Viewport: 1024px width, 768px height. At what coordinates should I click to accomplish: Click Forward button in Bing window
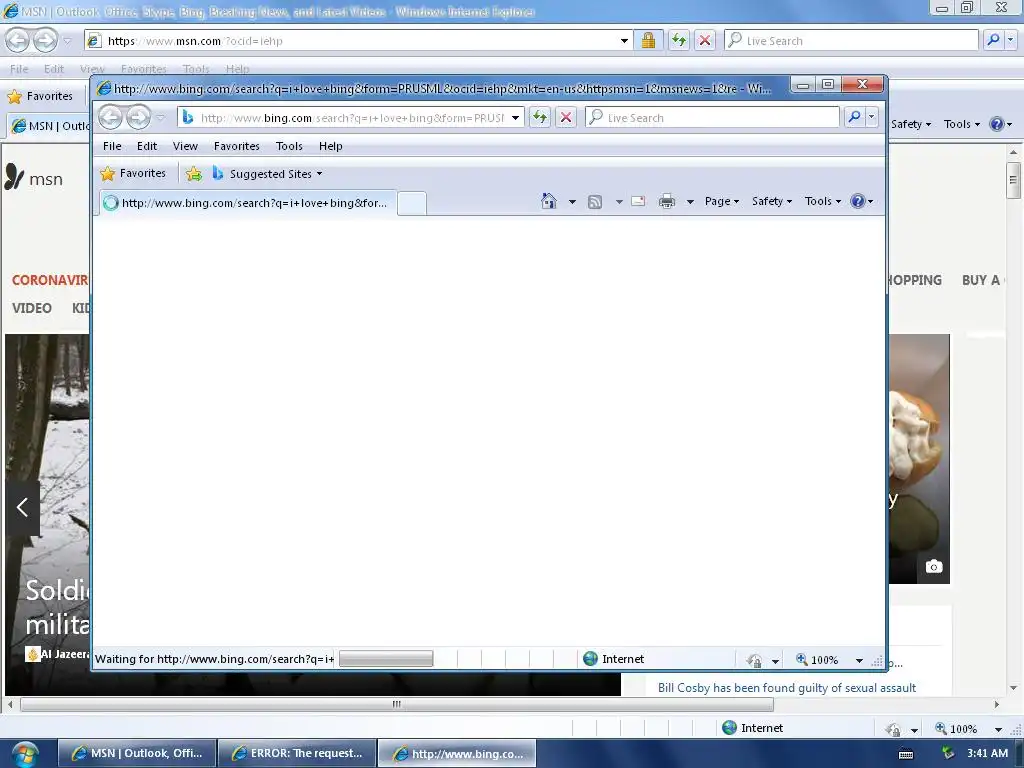[x=138, y=118]
